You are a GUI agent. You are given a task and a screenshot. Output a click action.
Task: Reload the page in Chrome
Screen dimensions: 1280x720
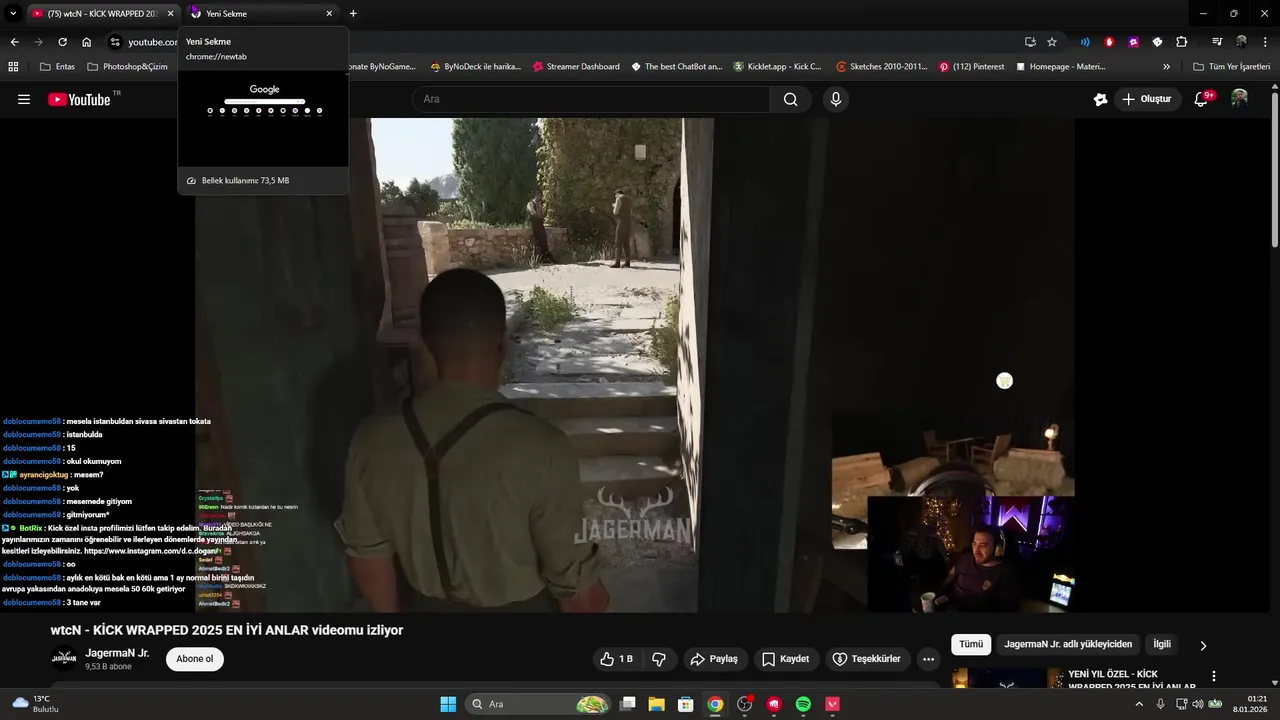click(x=62, y=42)
